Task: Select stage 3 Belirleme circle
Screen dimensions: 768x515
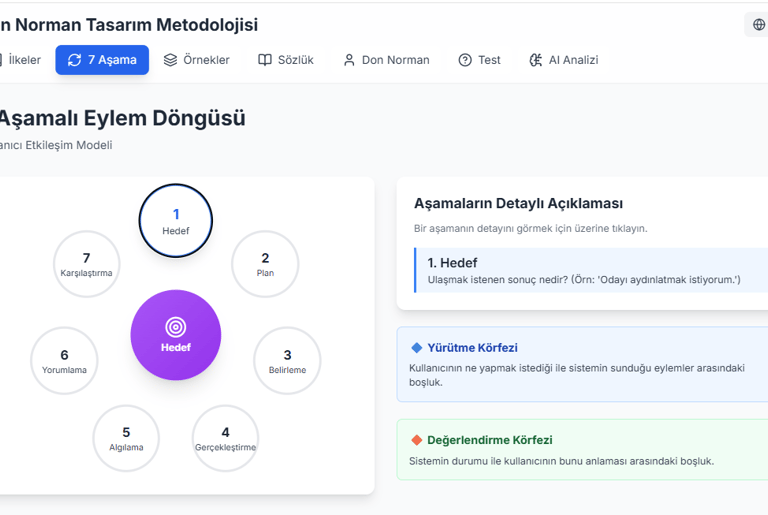Action: pyautogui.click(x=288, y=361)
